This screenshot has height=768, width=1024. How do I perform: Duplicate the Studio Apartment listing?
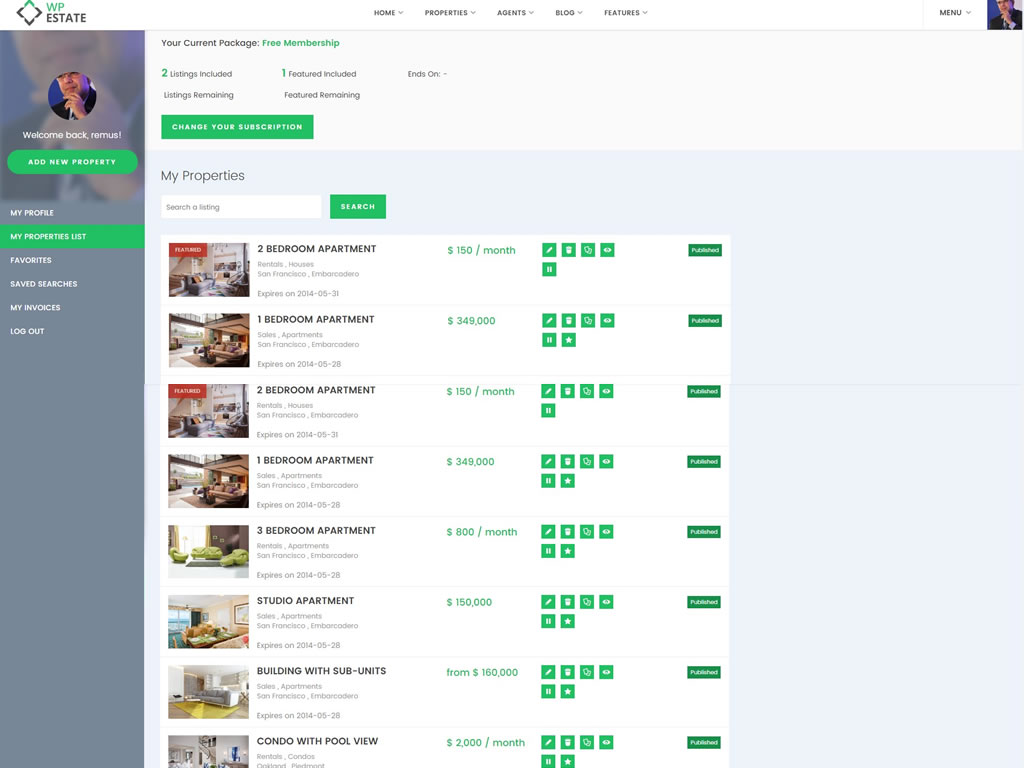coord(587,602)
